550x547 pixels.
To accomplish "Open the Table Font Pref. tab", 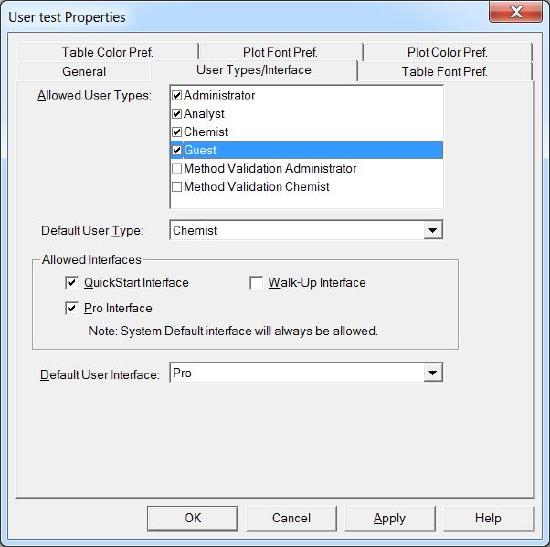I will (x=445, y=72).
